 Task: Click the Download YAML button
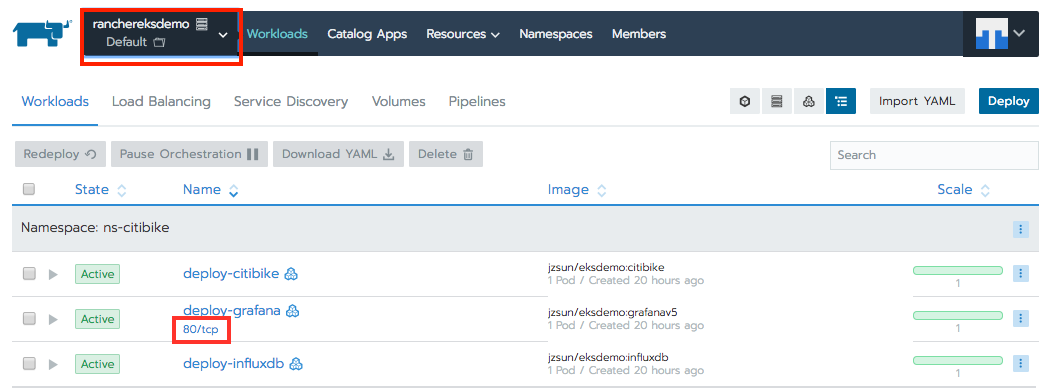(339, 154)
